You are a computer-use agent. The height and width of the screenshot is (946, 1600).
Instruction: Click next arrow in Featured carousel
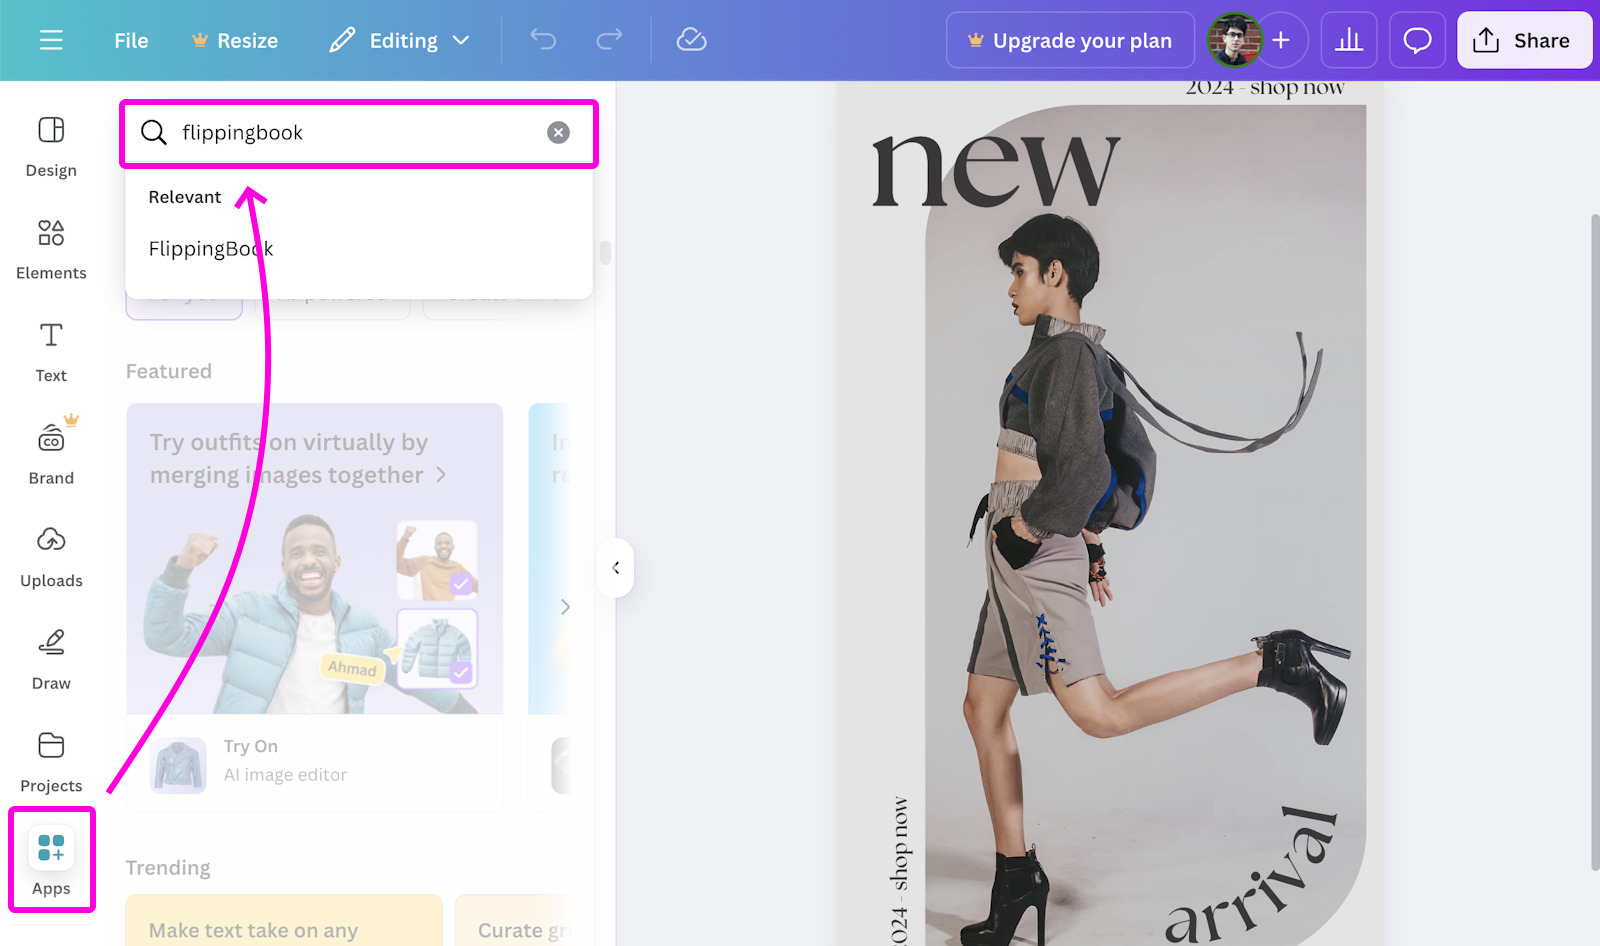[x=565, y=607]
